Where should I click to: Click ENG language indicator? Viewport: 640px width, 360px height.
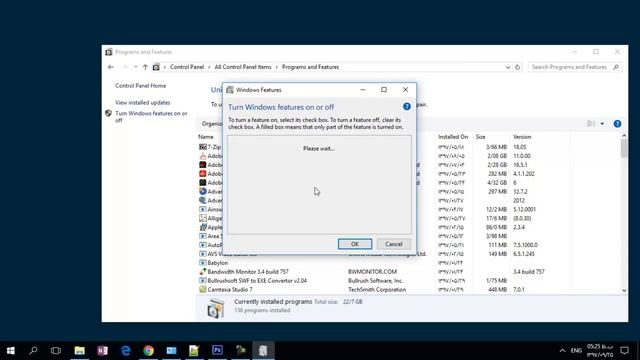pos(576,351)
